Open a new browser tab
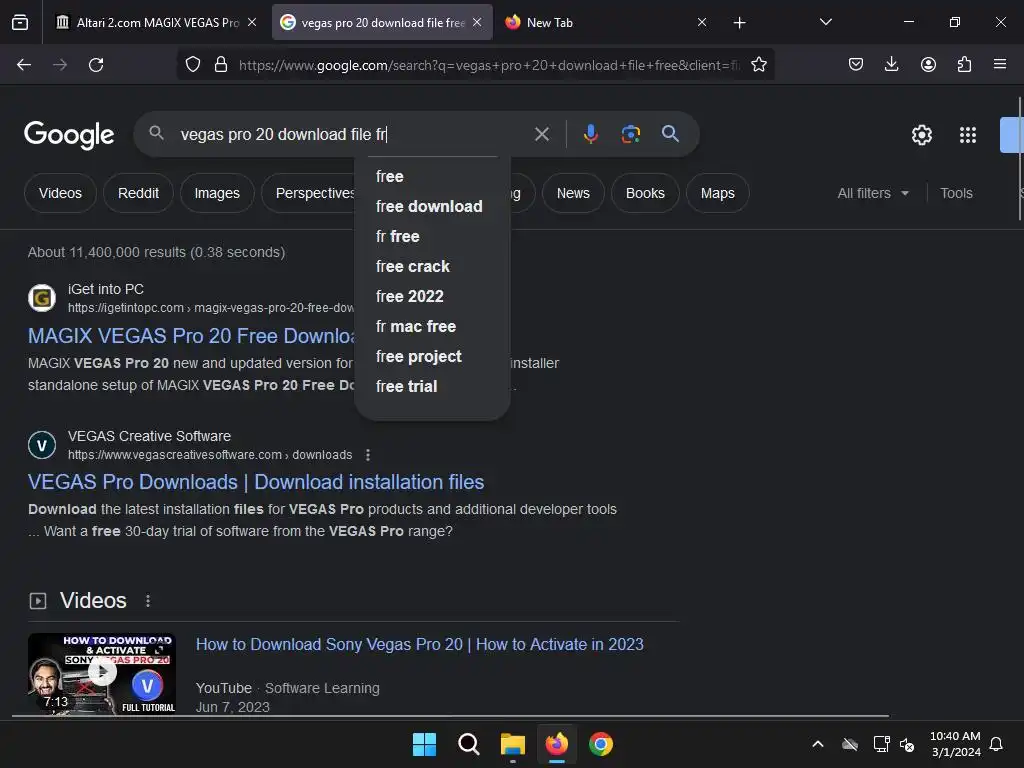This screenshot has width=1024, height=768. [739, 23]
